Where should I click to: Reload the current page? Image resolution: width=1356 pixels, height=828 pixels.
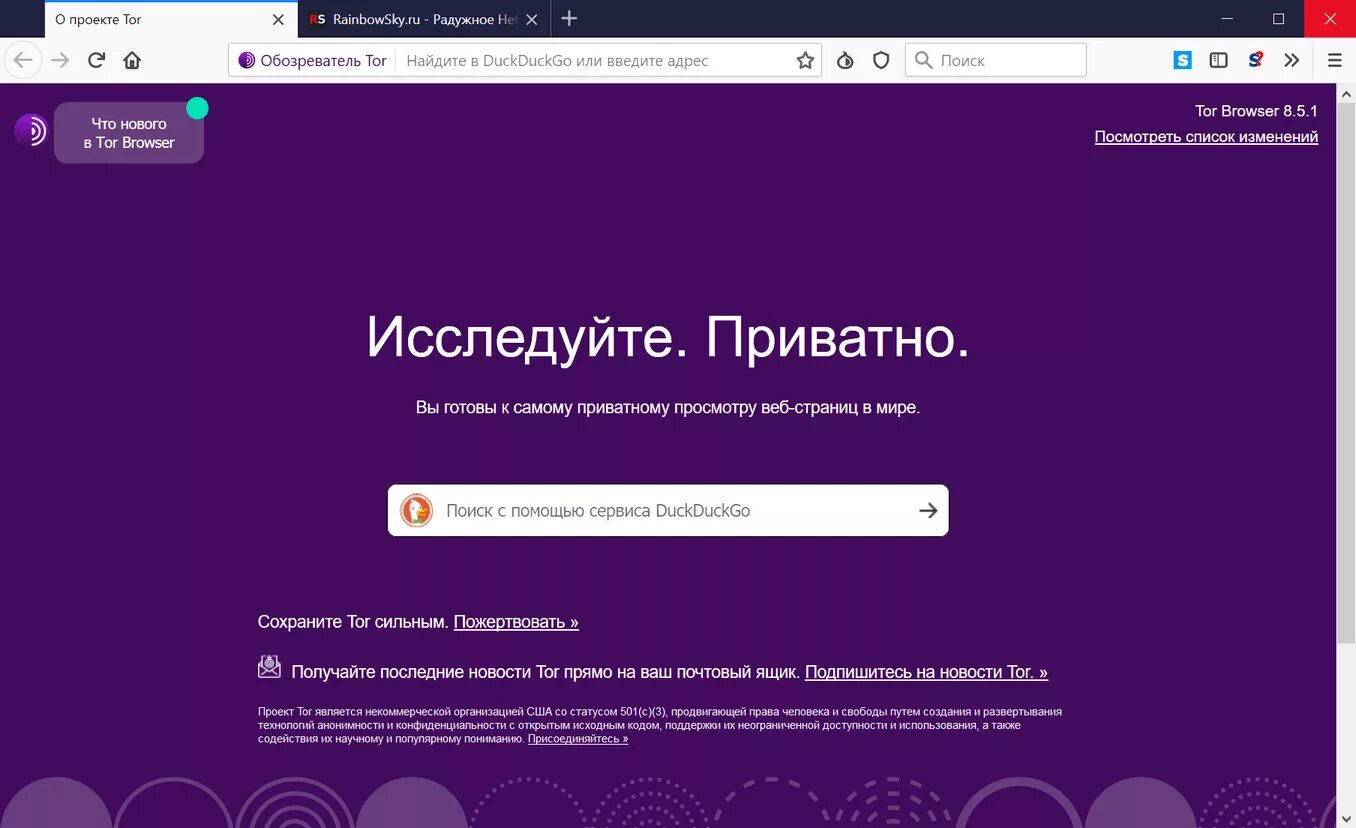coord(95,60)
